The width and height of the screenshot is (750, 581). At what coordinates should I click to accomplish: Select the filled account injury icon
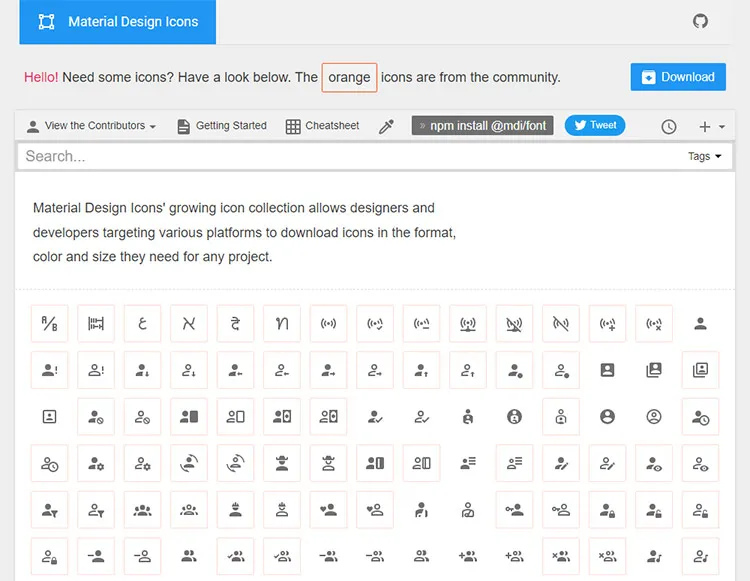click(421, 510)
